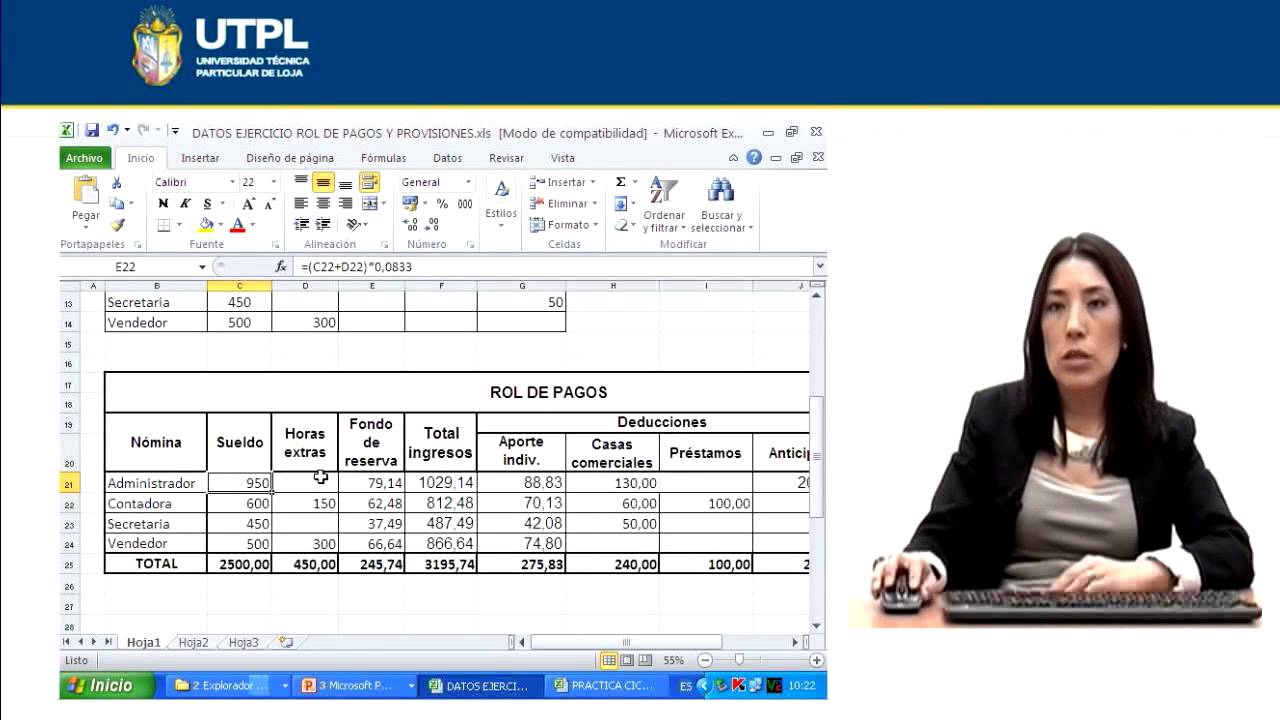Apply thousands separator 000 style

[x=465, y=204]
